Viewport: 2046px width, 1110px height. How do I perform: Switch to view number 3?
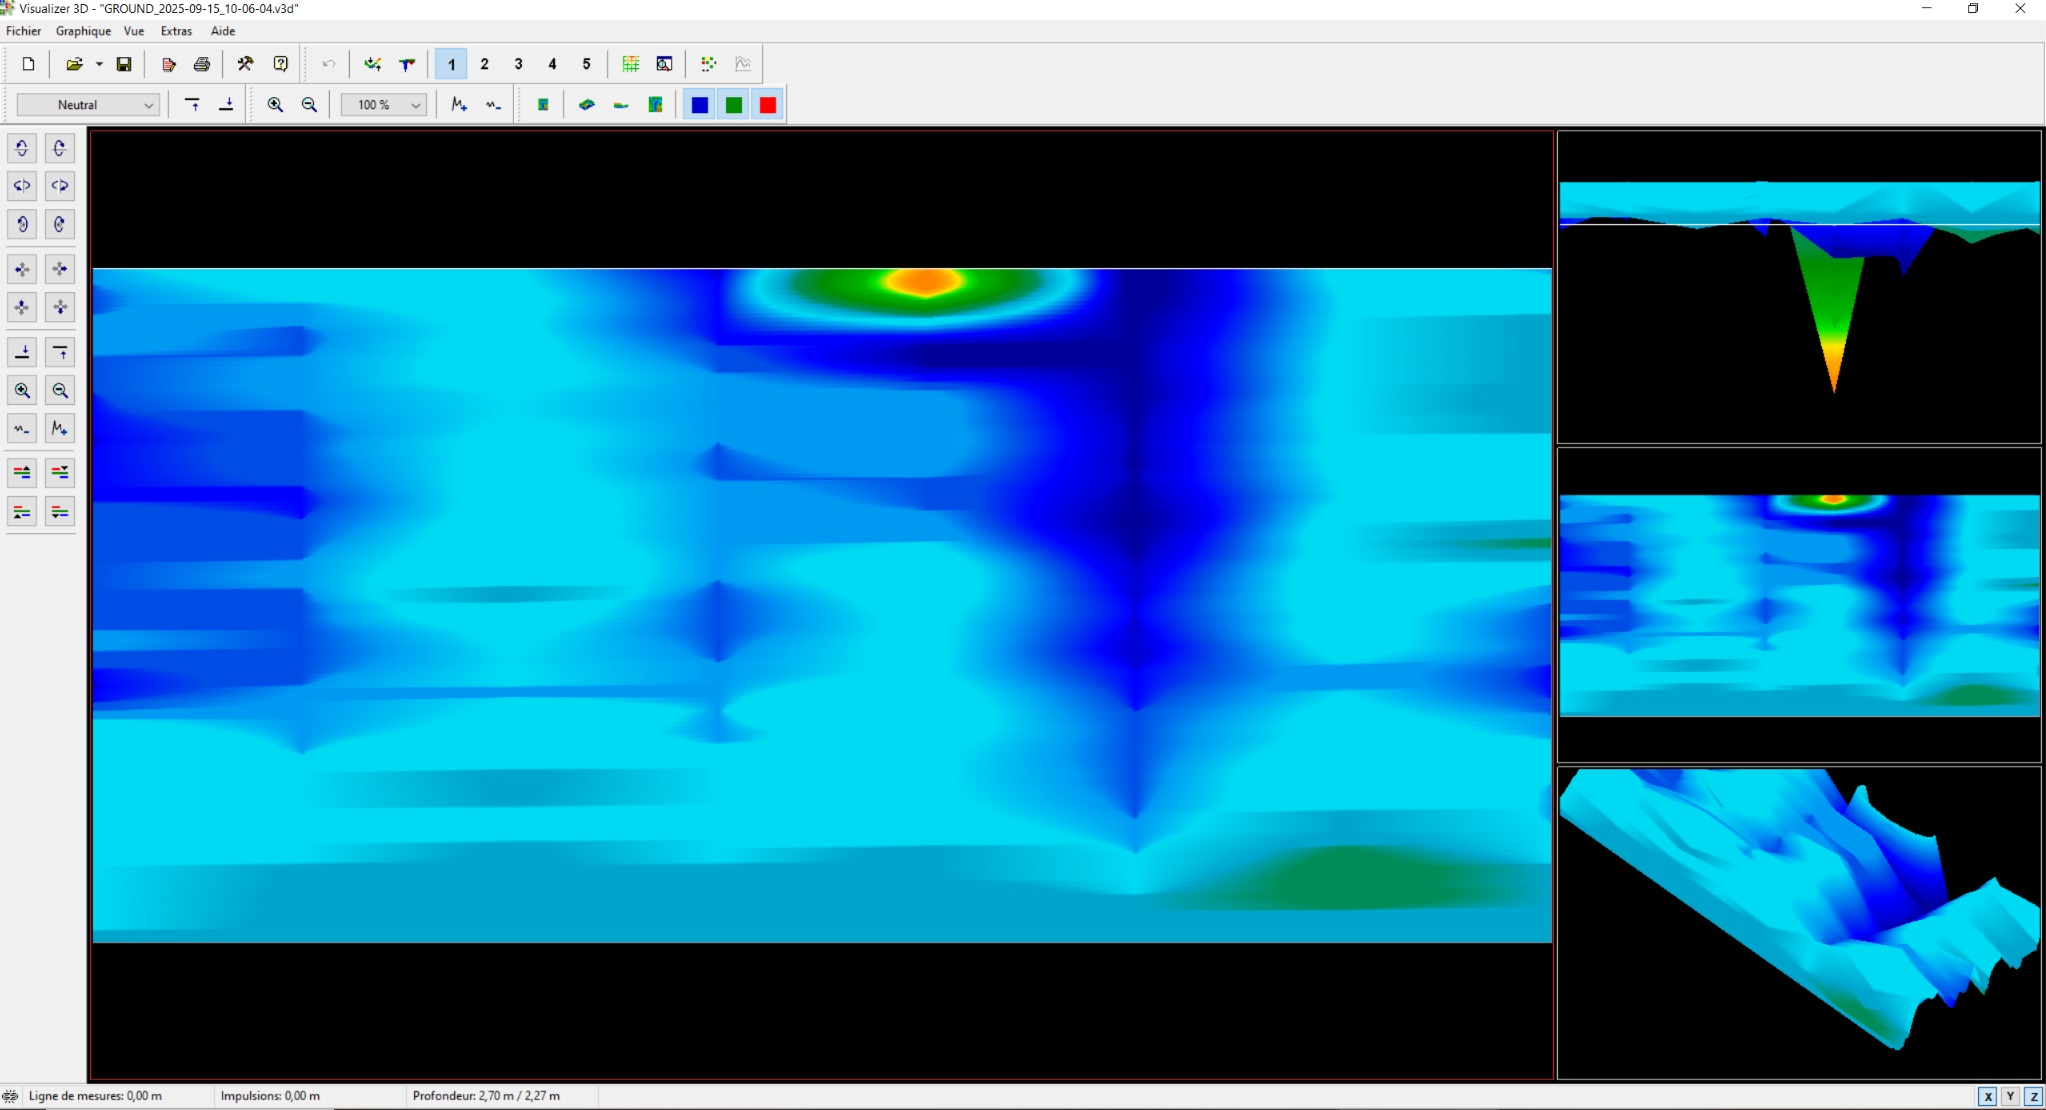point(518,64)
